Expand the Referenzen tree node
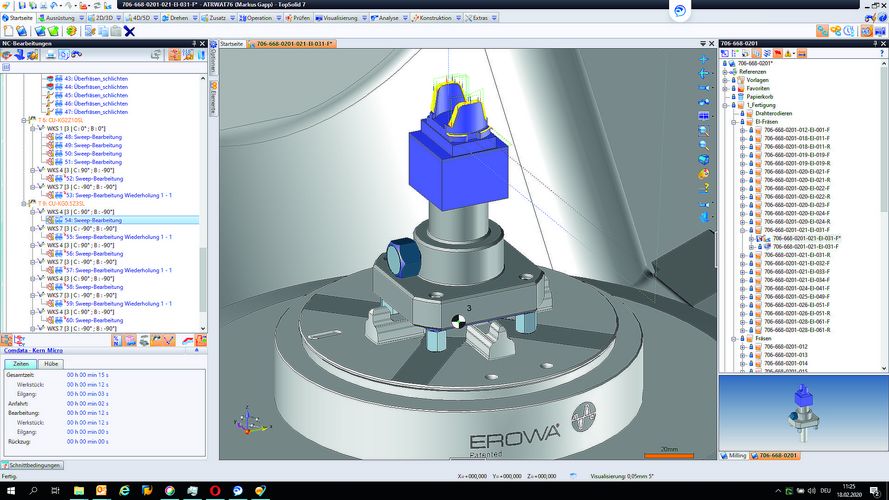 (x=725, y=72)
